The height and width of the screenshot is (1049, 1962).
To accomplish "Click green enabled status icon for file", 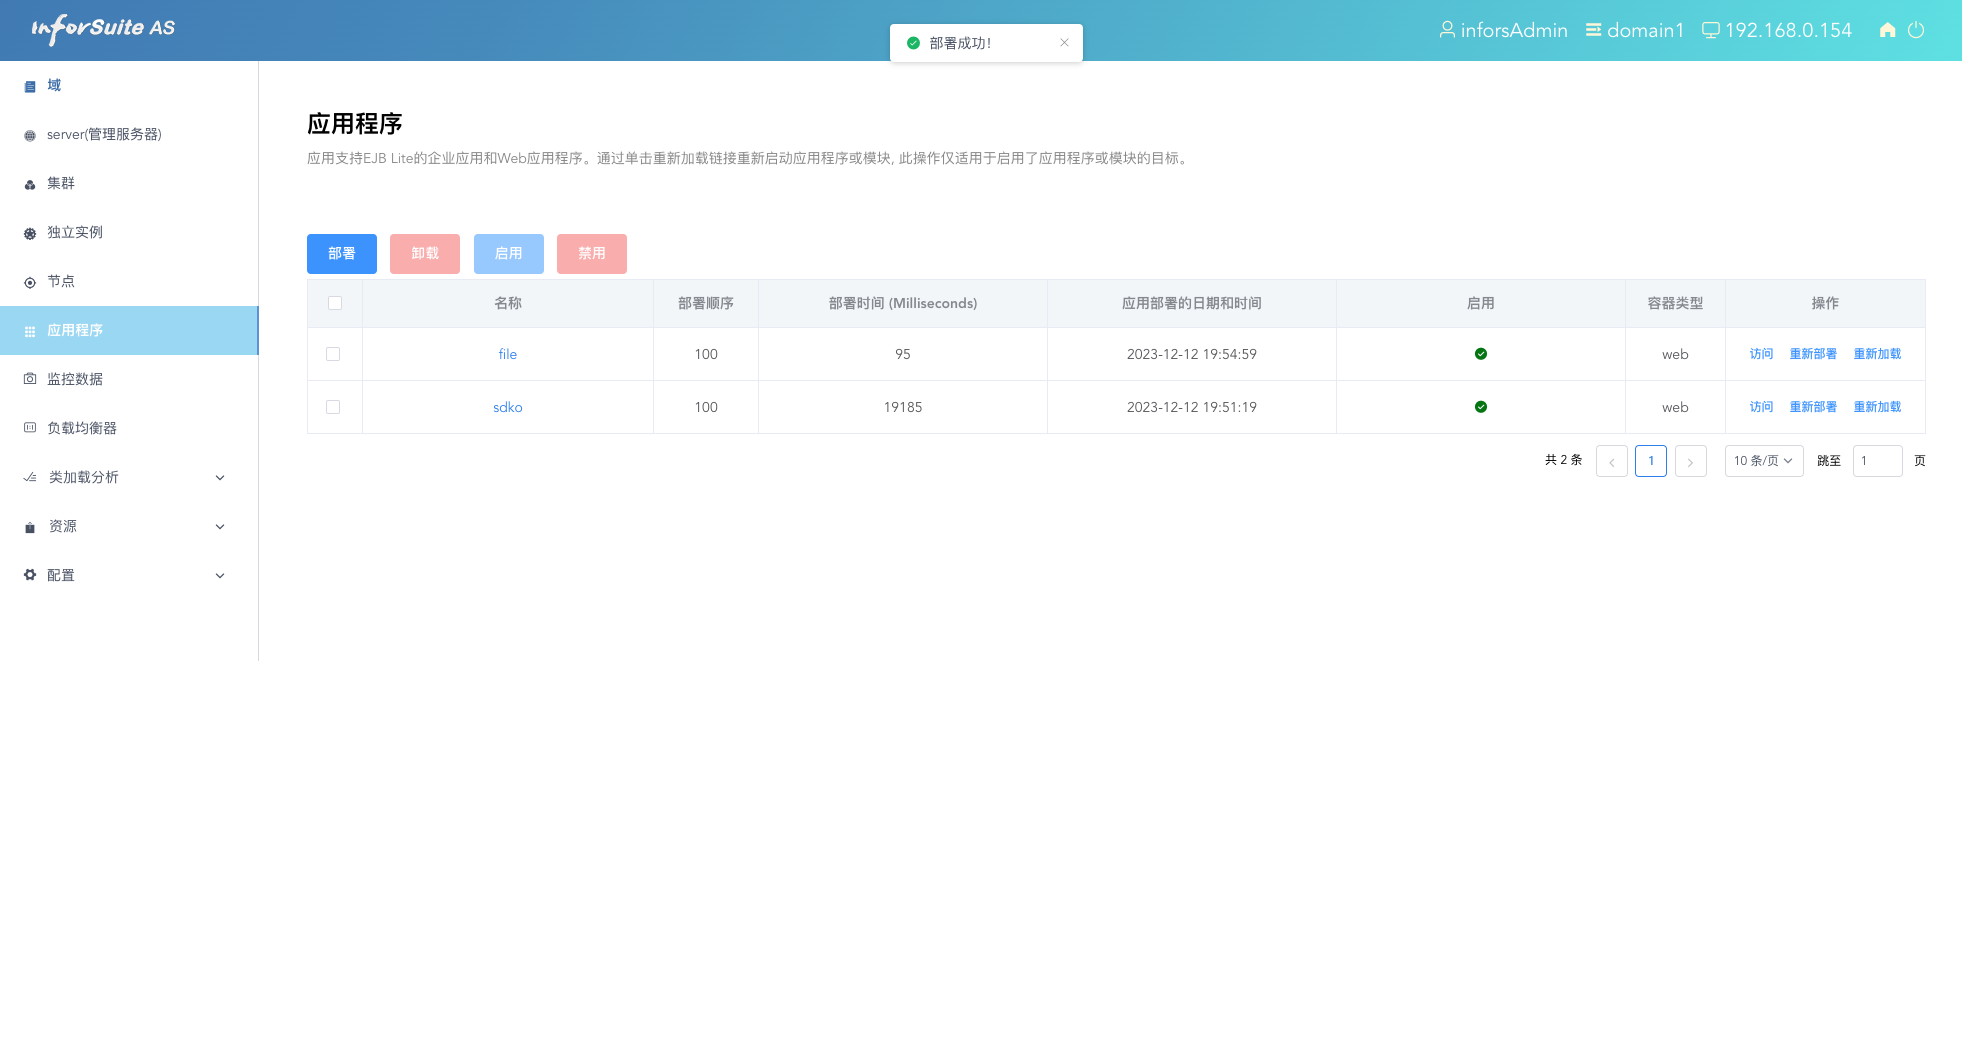I will pyautogui.click(x=1481, y=354).
